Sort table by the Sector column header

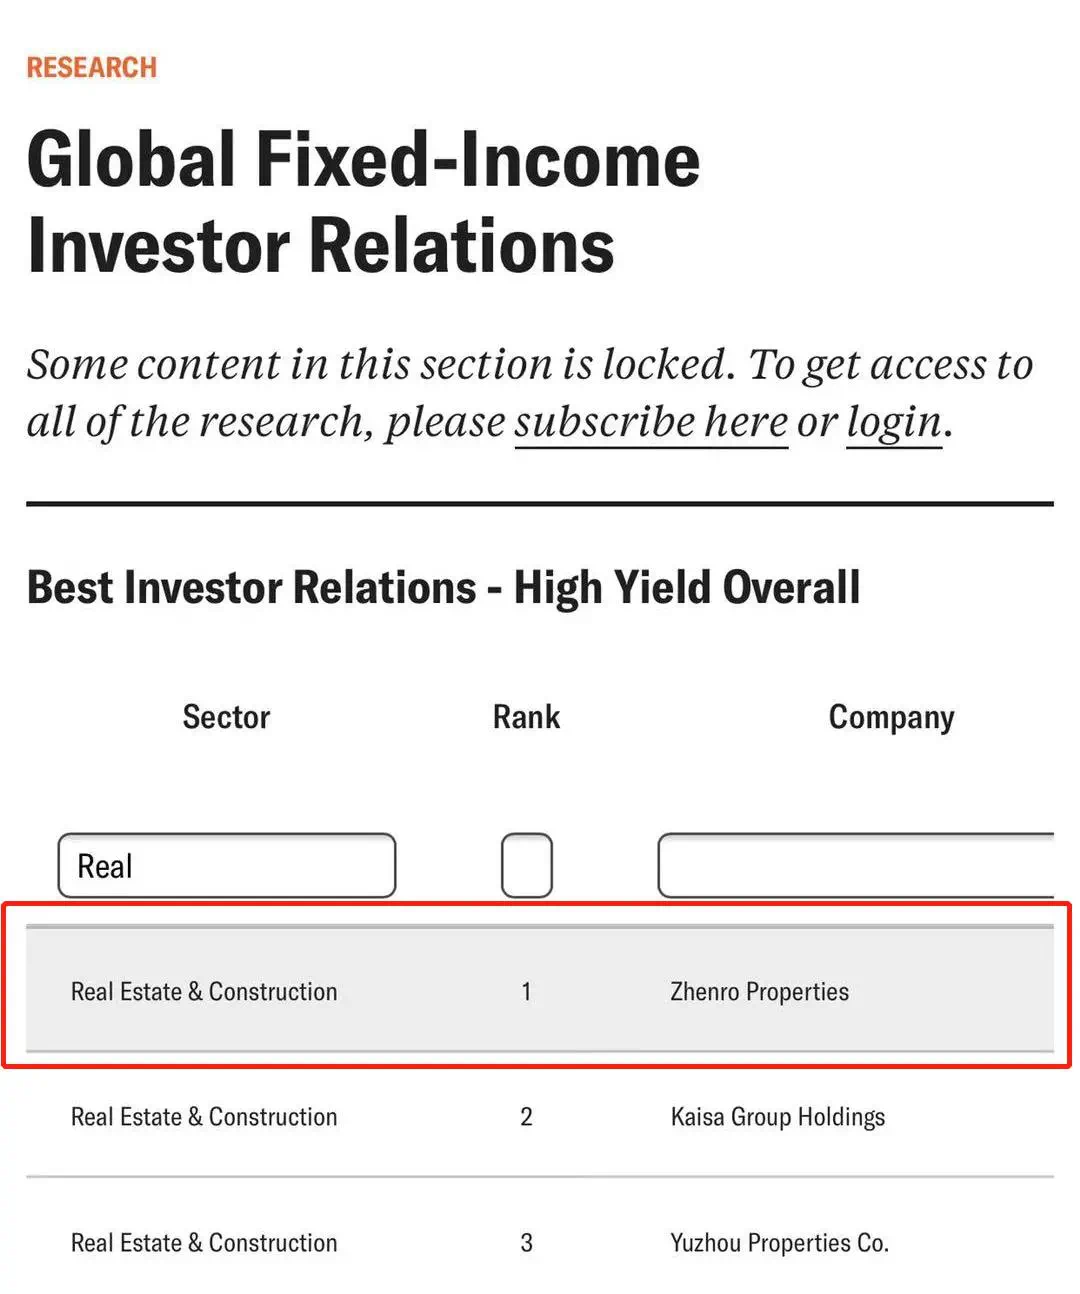coord(226,717)
